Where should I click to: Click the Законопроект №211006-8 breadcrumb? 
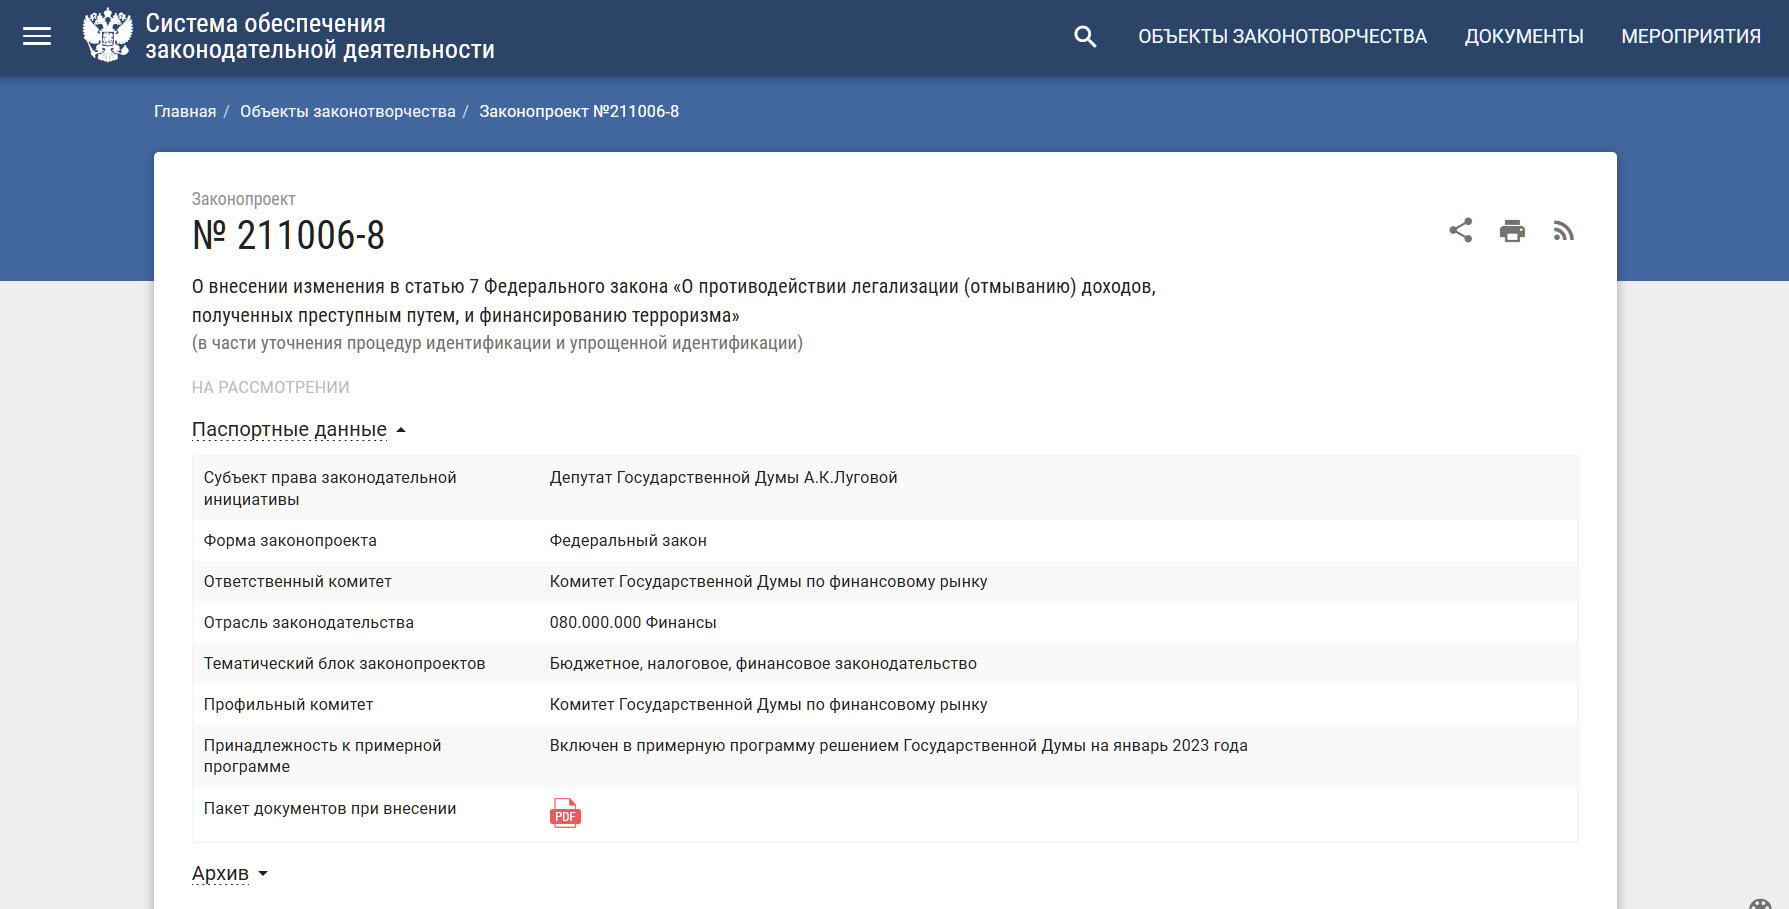tap(578, 112)
